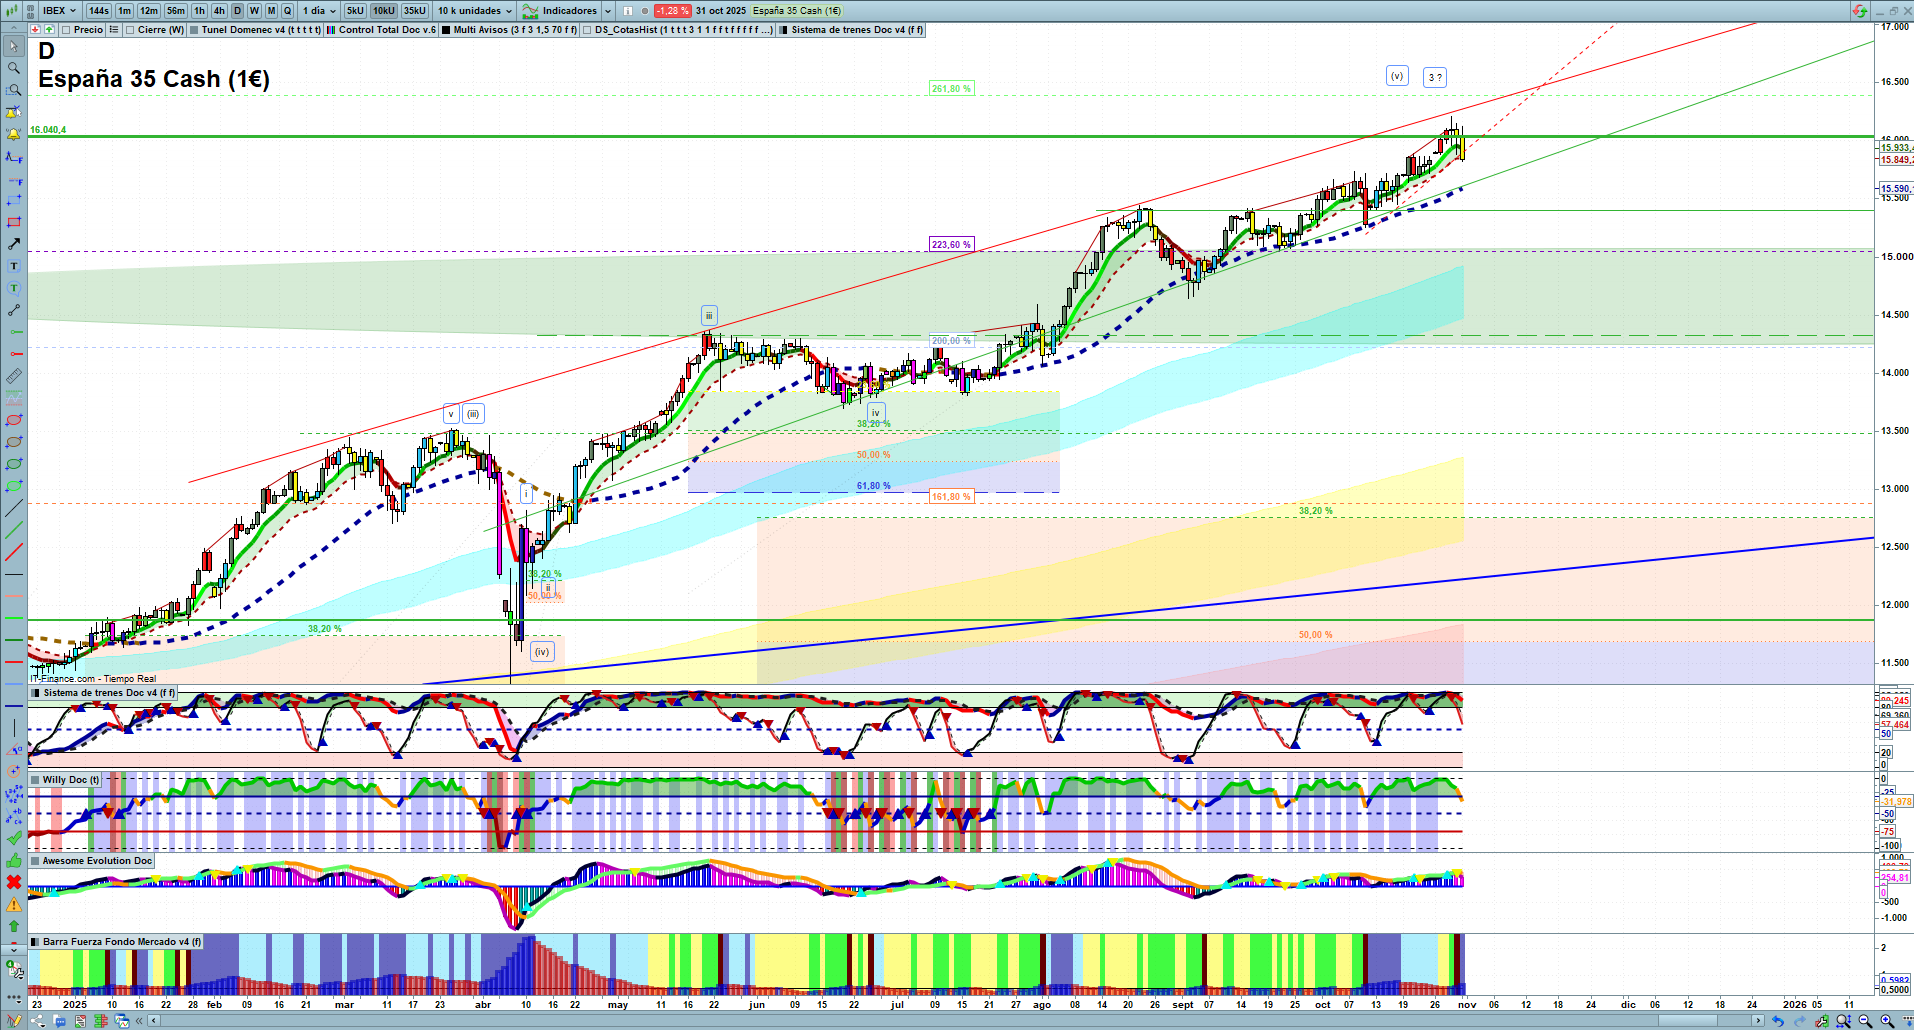This screenshot has width=1914, height=1030.
Task: Open the '1 día' timeframe dropdown
Action: [x=320, y=11]
